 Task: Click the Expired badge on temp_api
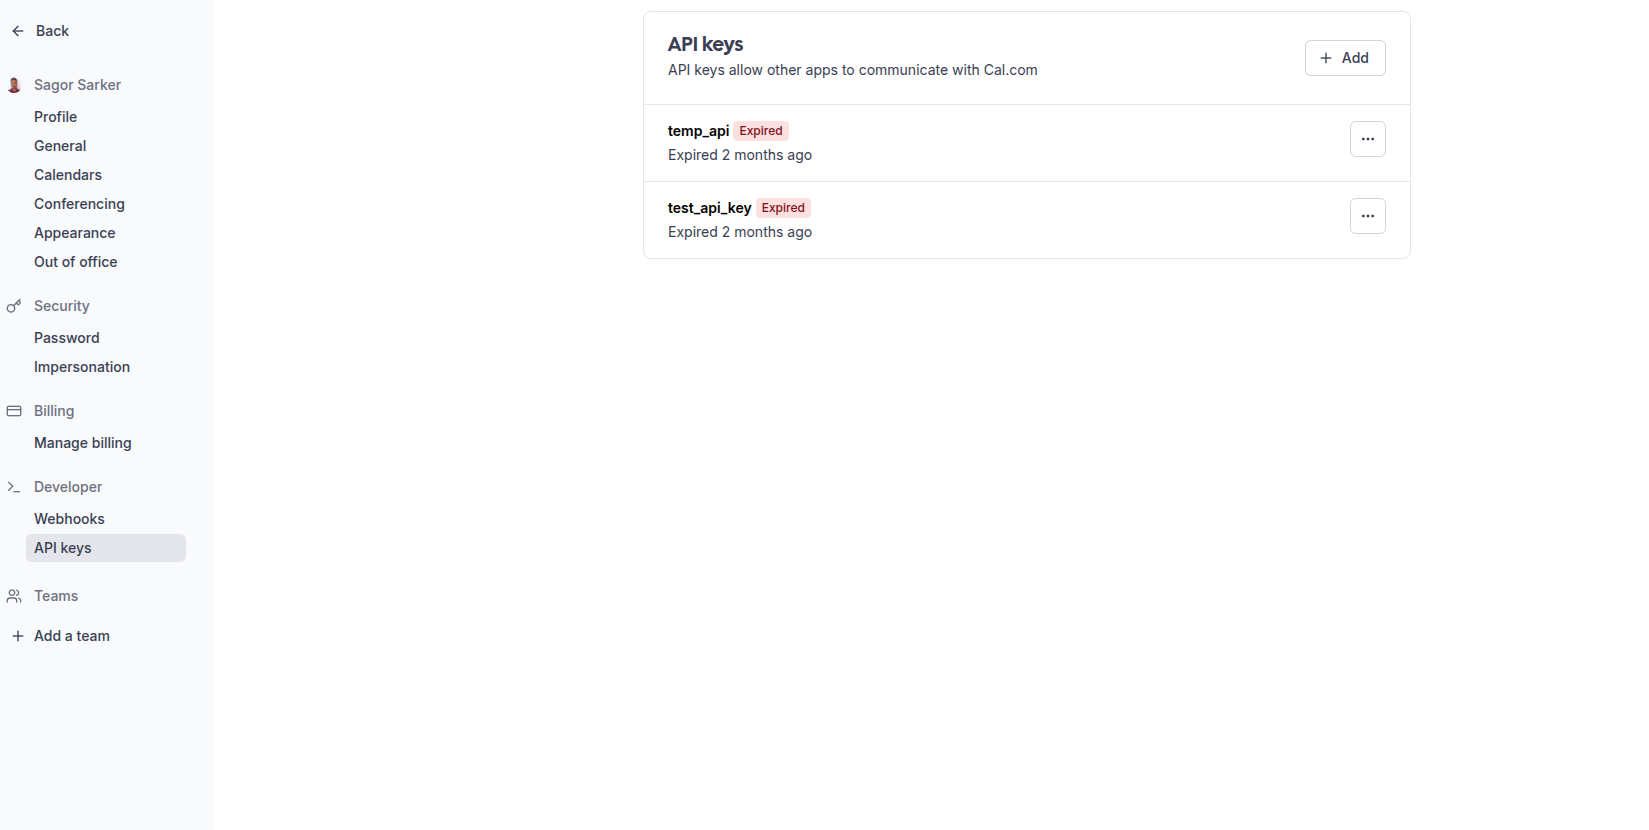click(x=760, y=131)
